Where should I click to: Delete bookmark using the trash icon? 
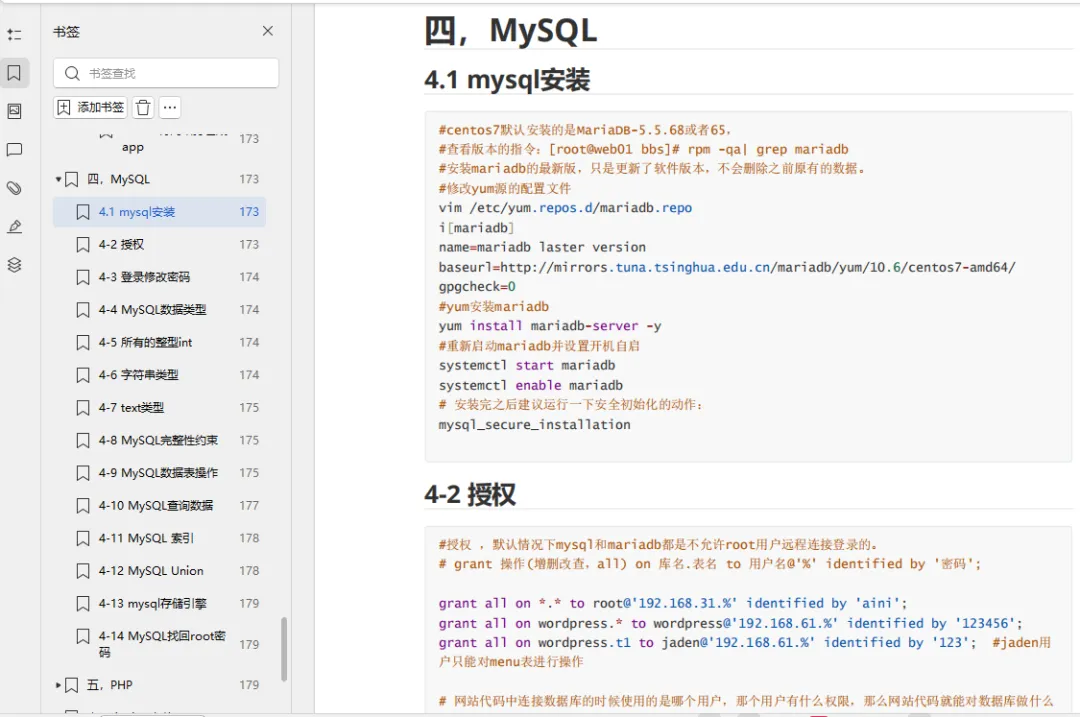coord(143,107)
